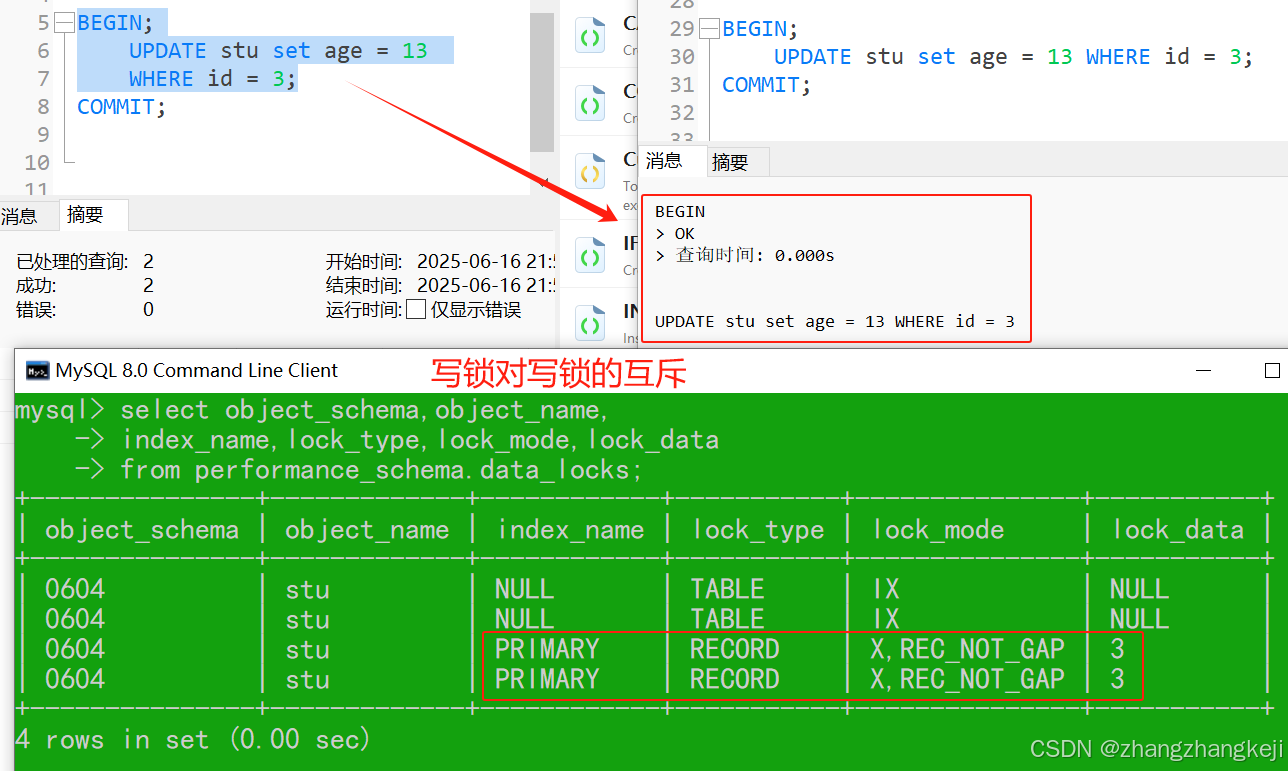This screenshot has width=1288, height=771.
Task: Click the UPDATE statement in the message output
Action: pos(835,321)
